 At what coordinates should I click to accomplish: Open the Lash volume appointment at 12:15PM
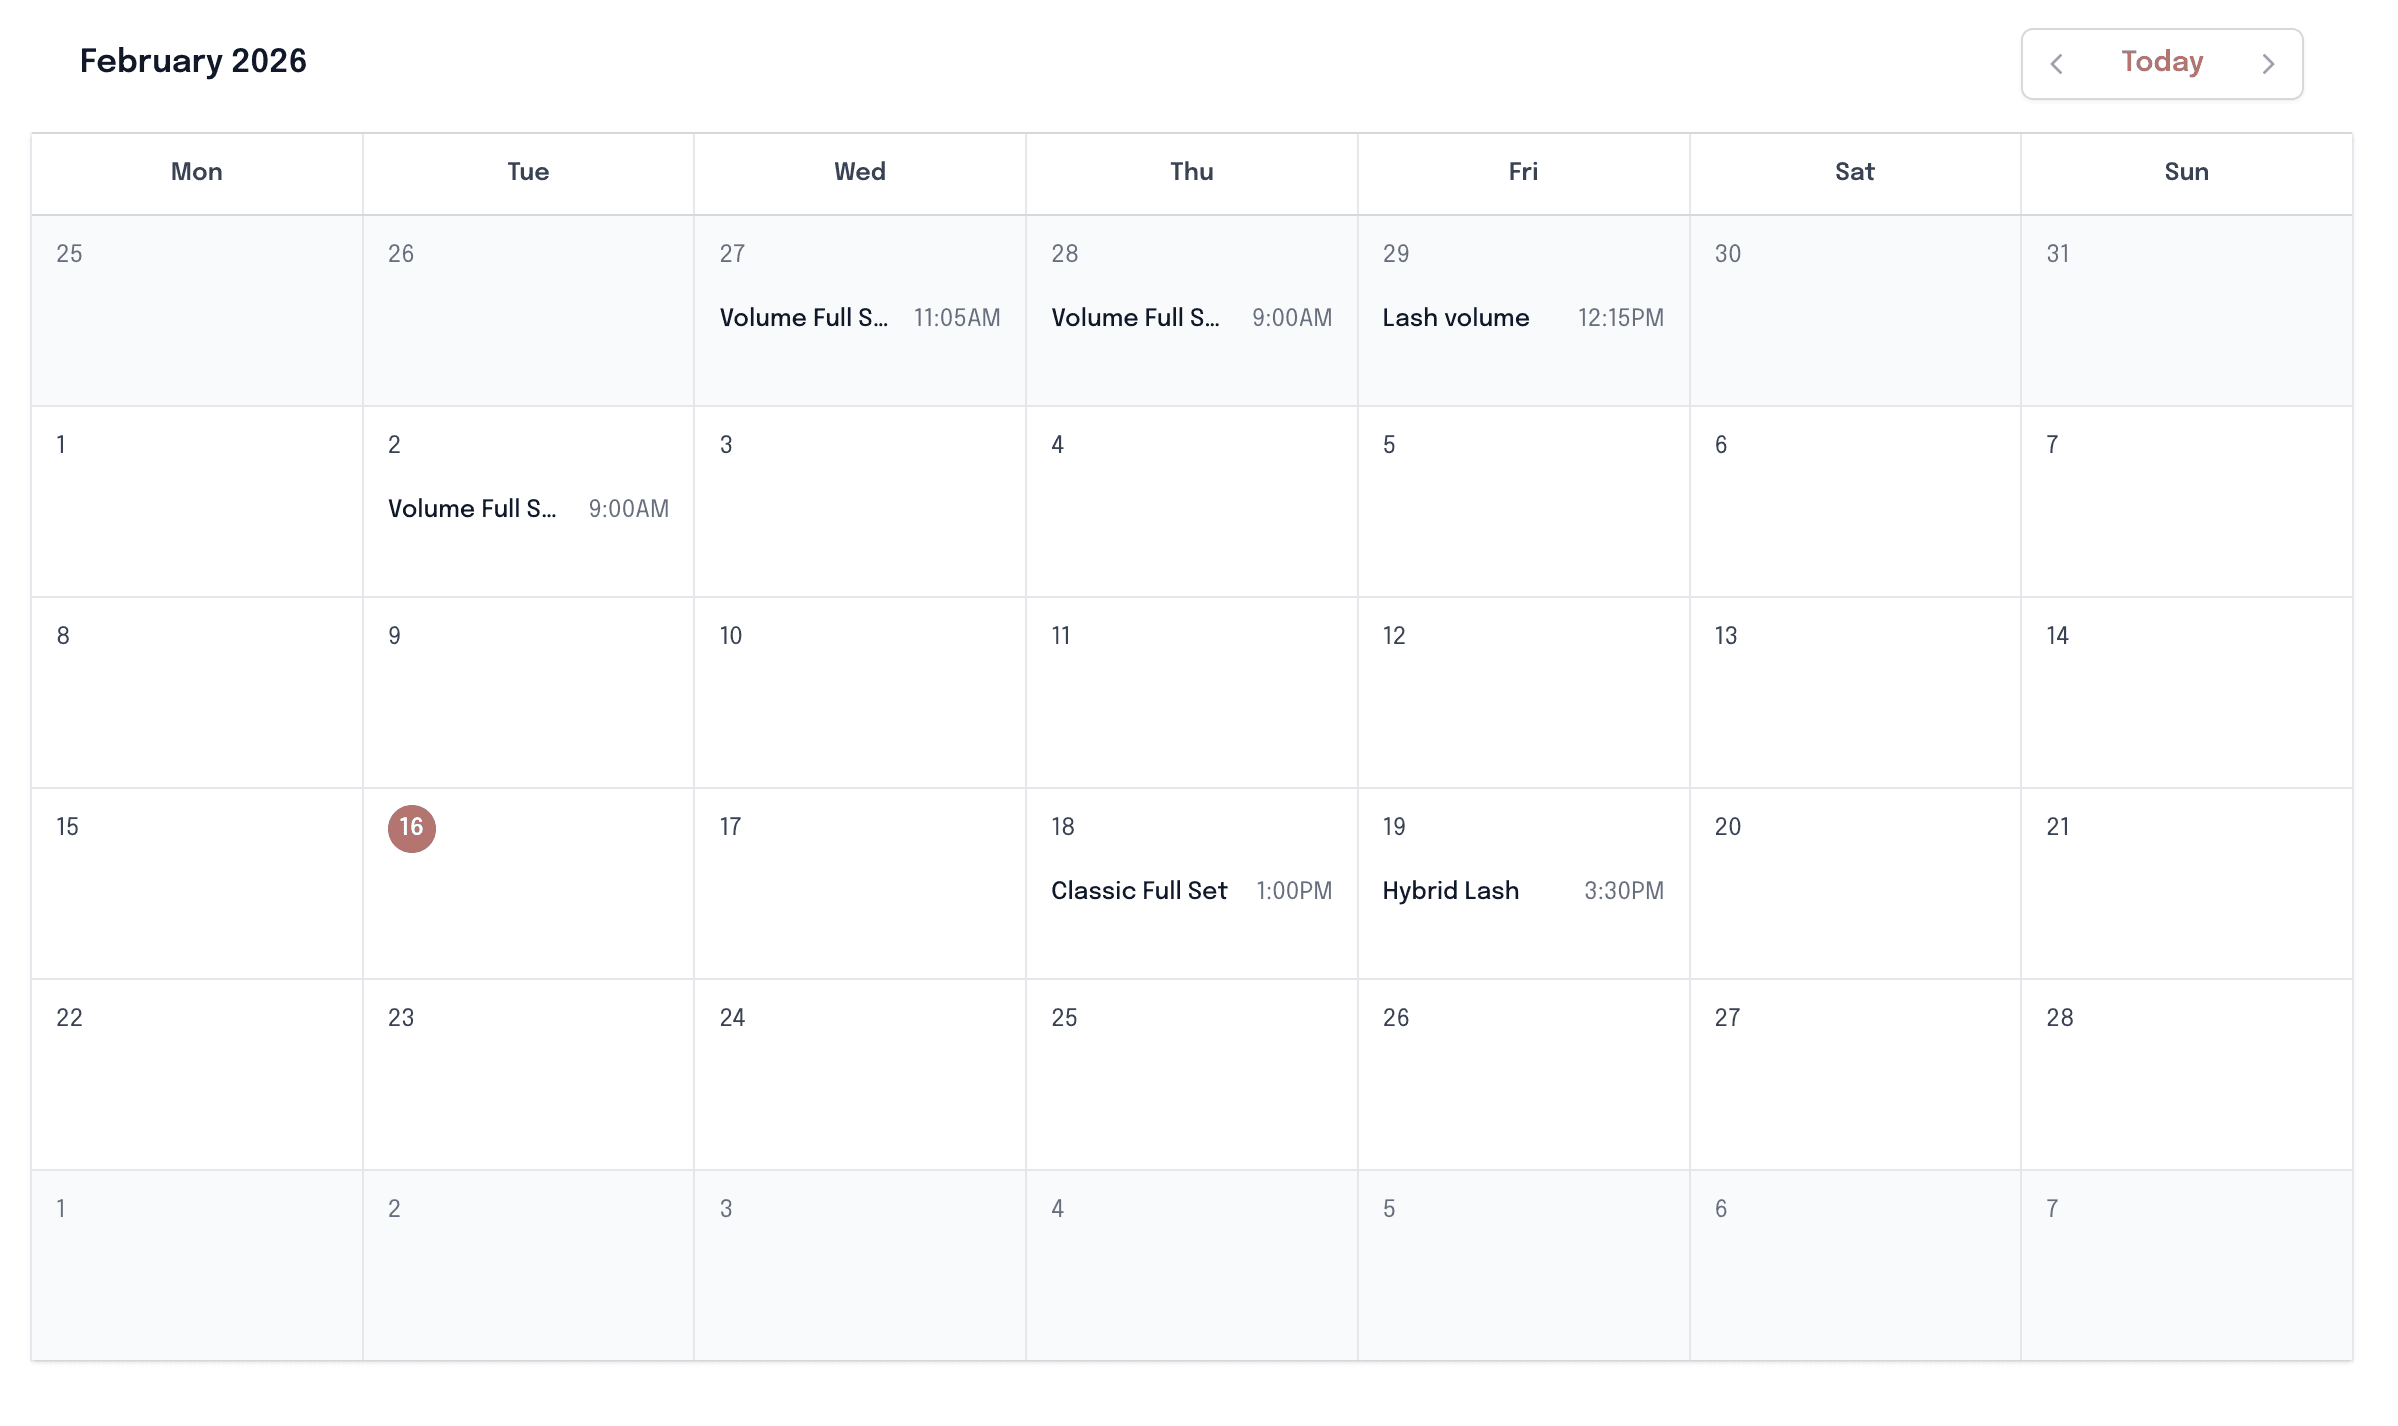point(1522,317)
